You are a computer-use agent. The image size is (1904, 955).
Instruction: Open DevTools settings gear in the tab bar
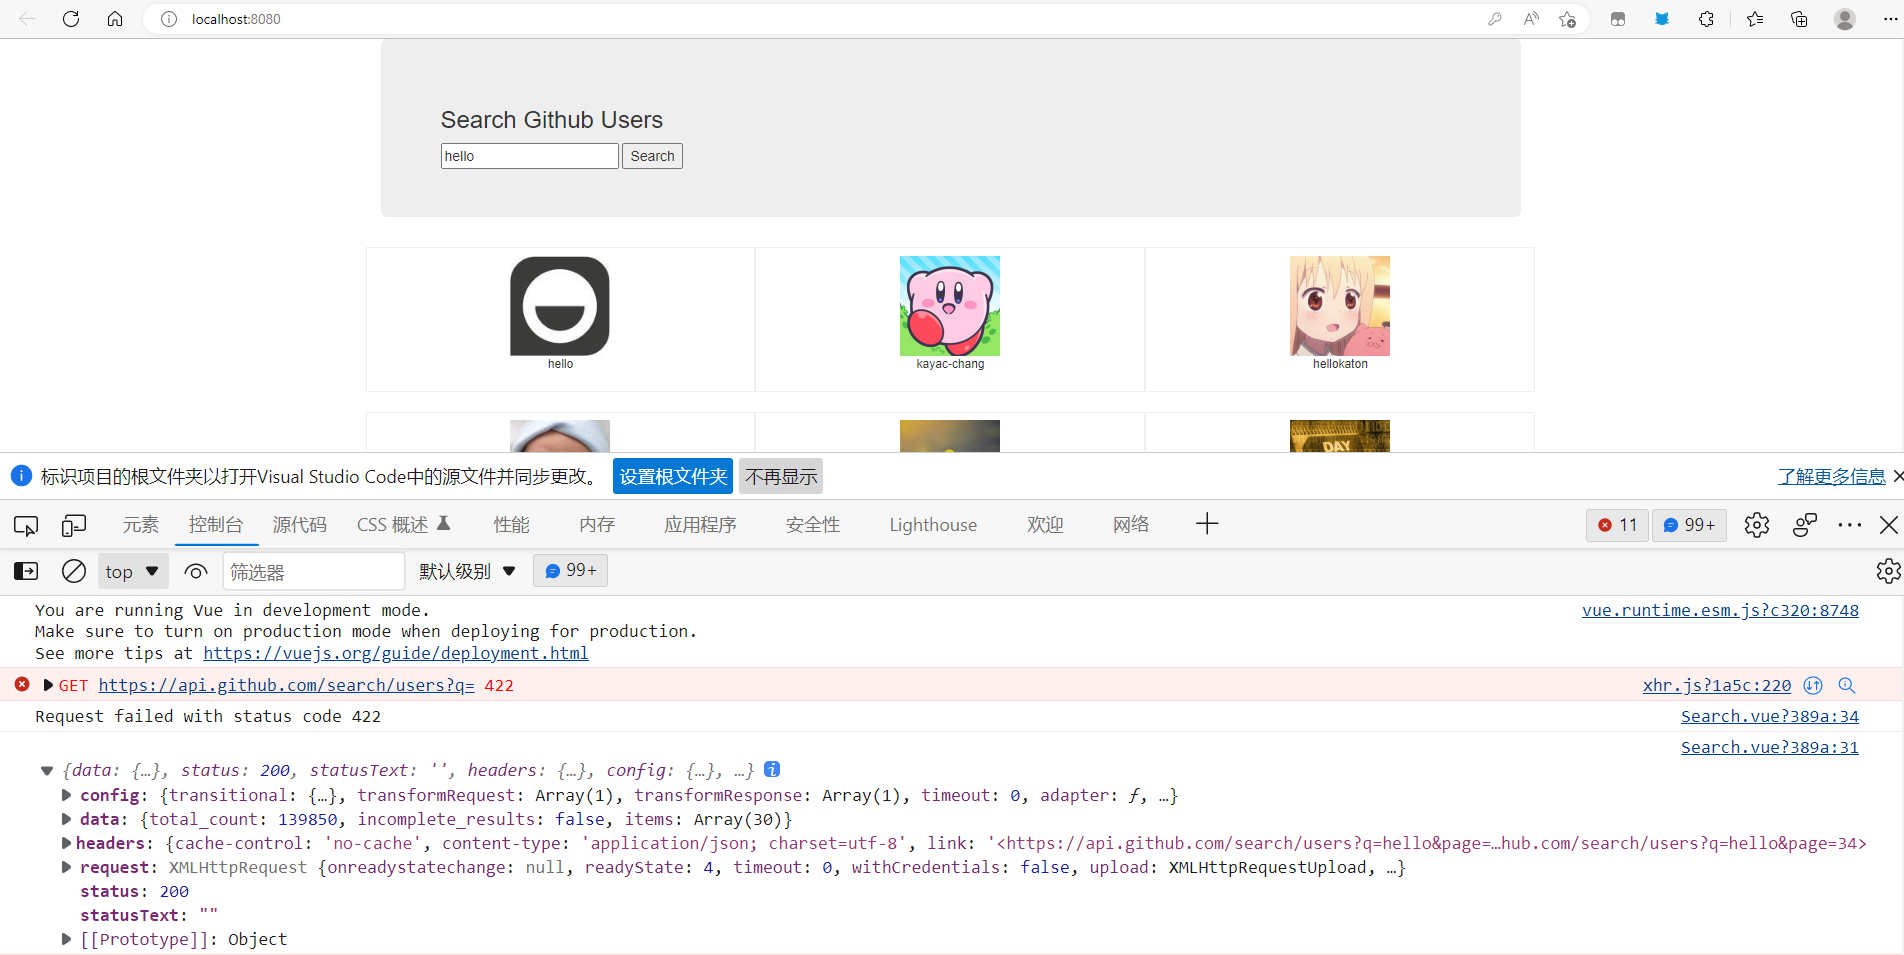tap(1757, 525)
